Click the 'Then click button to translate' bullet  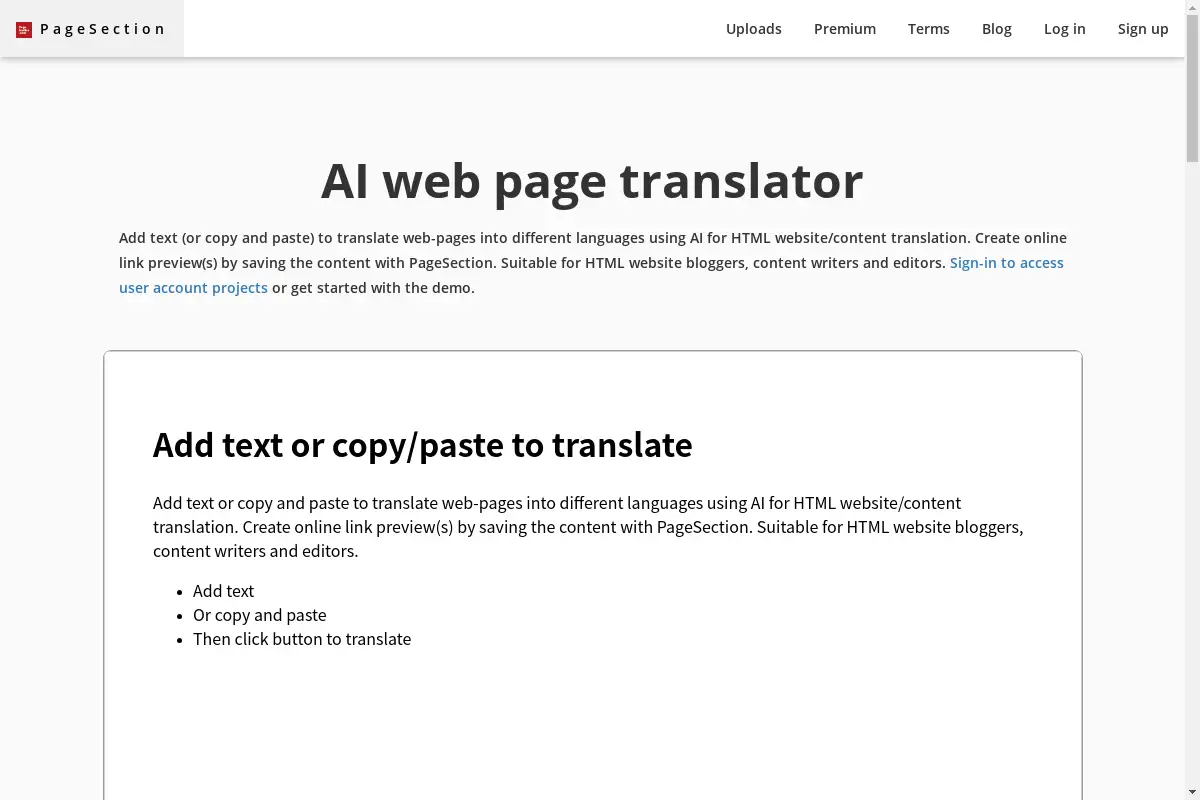pyautogui.click(x=302, y=639)
